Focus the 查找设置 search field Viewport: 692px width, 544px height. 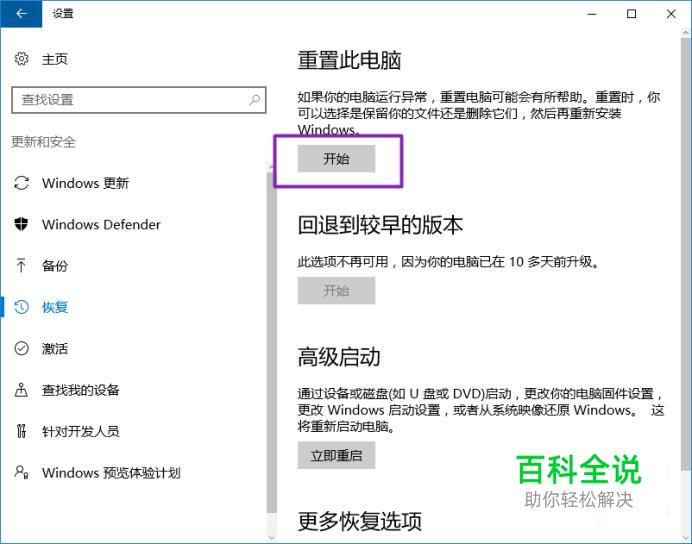point(139,100)
